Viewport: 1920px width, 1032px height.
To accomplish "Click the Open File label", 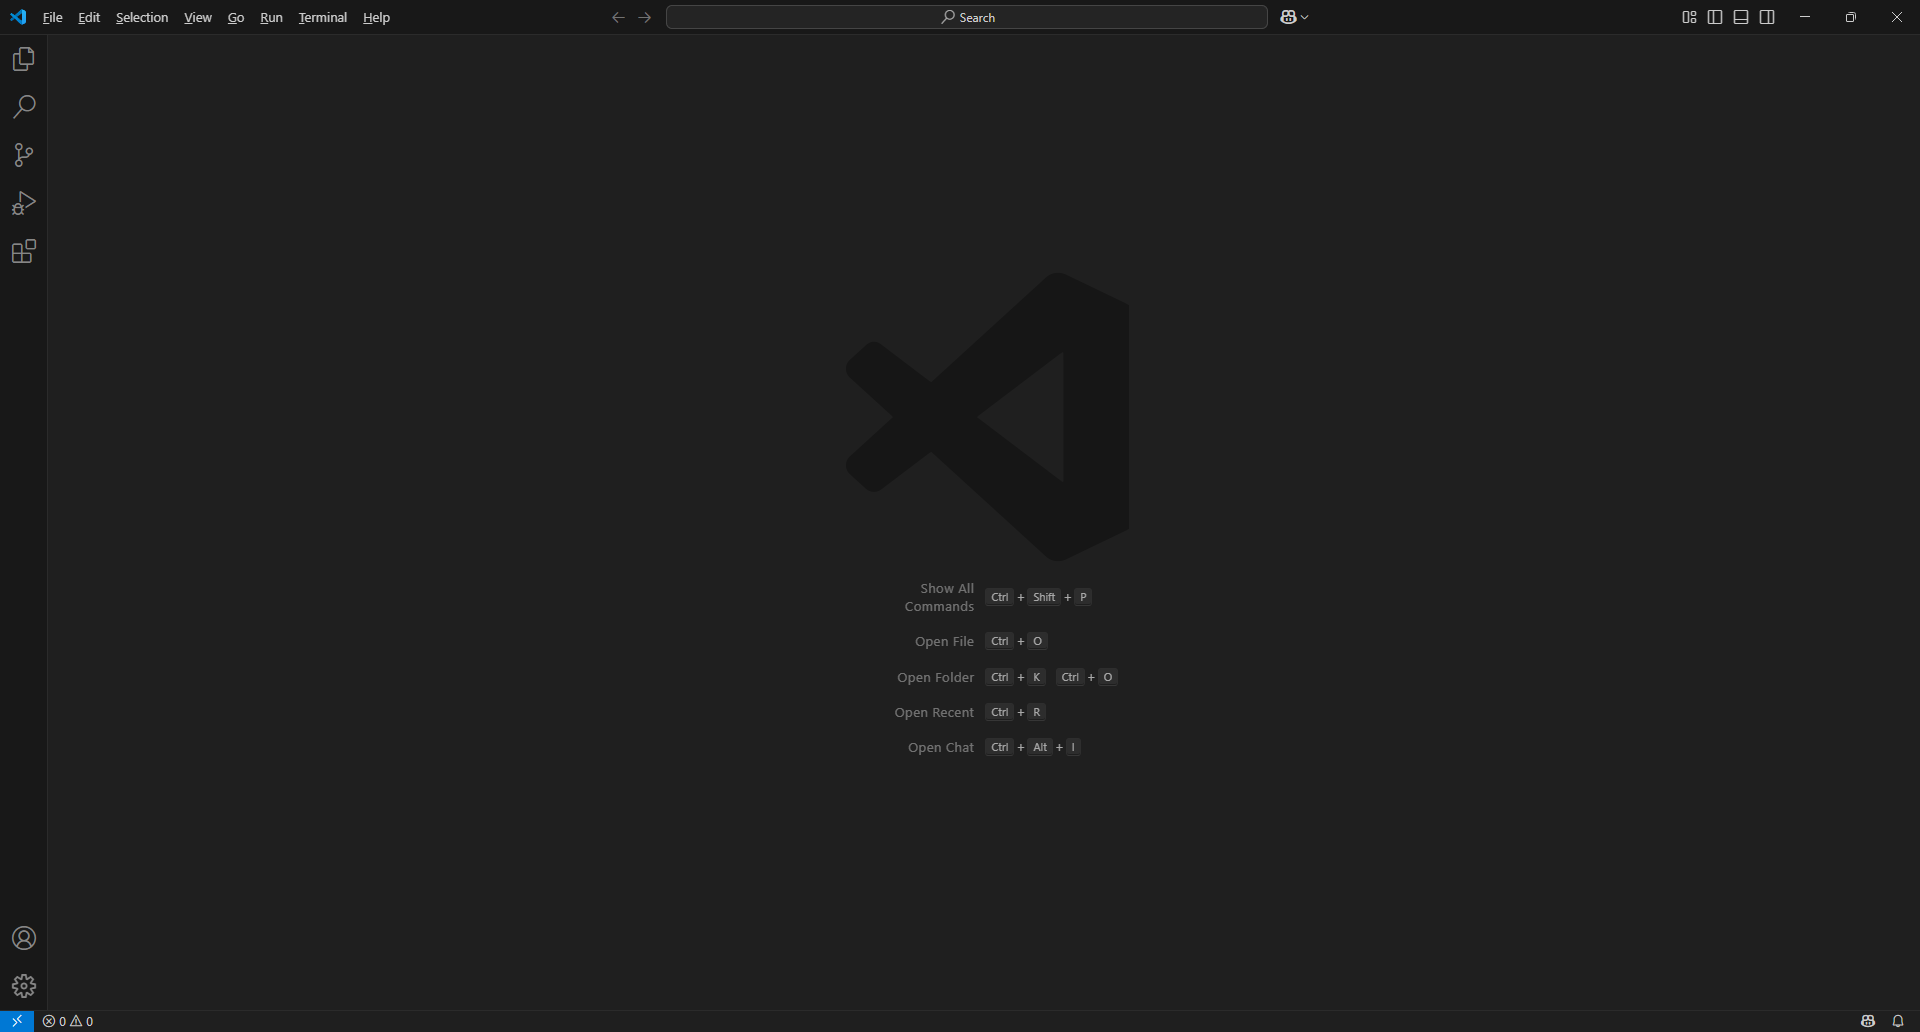I will coord(944,642).
